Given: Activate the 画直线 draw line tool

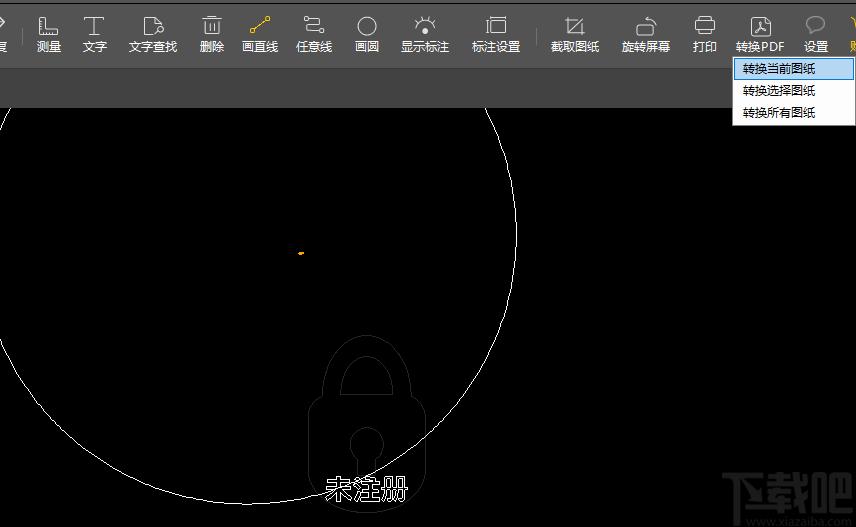Looking at the screenshot, I should tap(260, 34).
